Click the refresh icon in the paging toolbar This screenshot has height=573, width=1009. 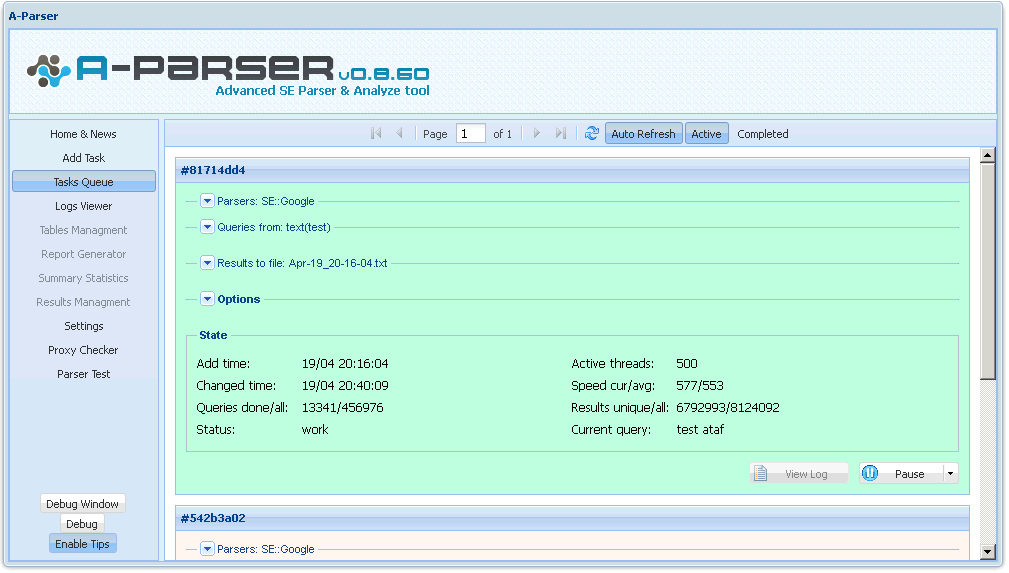tap(592, 133)
